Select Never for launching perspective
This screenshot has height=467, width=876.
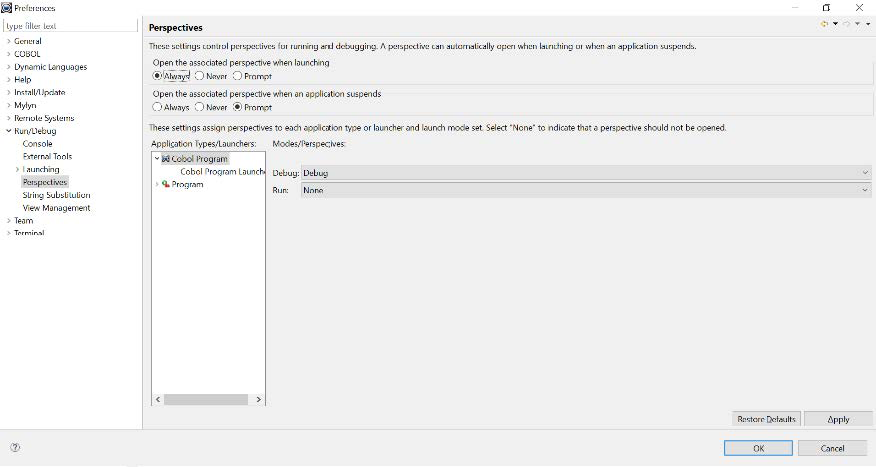coord(199,76)
